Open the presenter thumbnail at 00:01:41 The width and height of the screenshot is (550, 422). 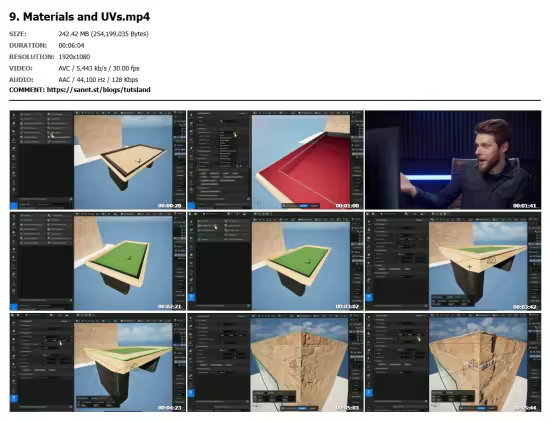coord(453,160)
